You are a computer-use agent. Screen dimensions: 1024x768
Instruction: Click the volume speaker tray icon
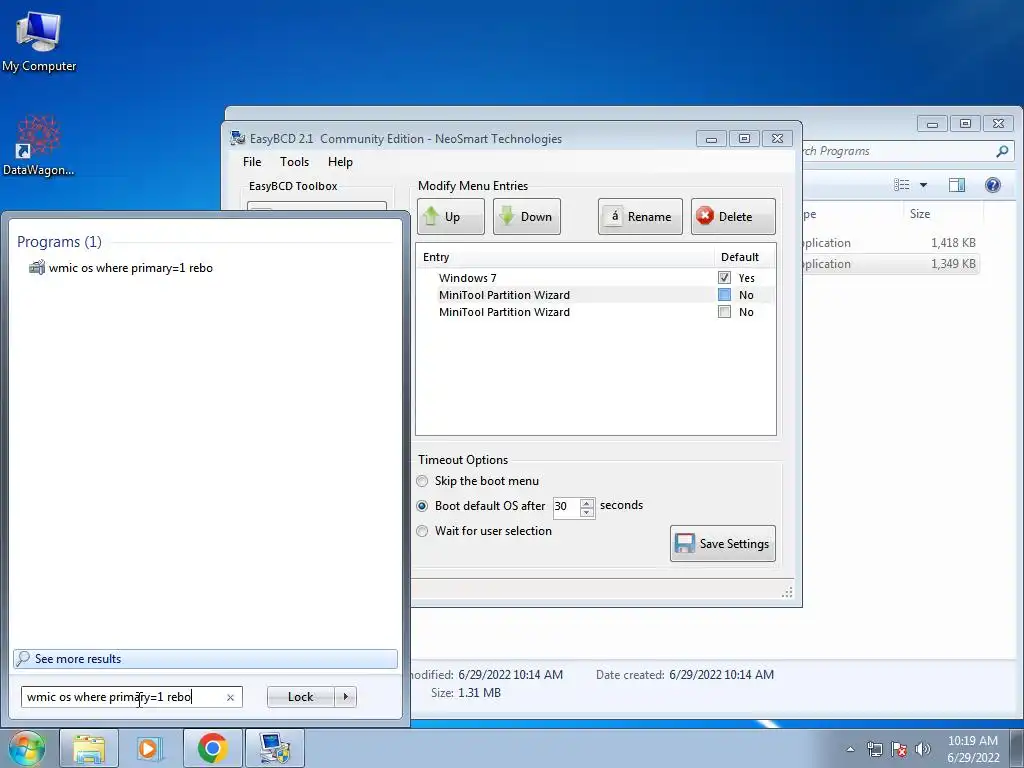click(922, 749)
